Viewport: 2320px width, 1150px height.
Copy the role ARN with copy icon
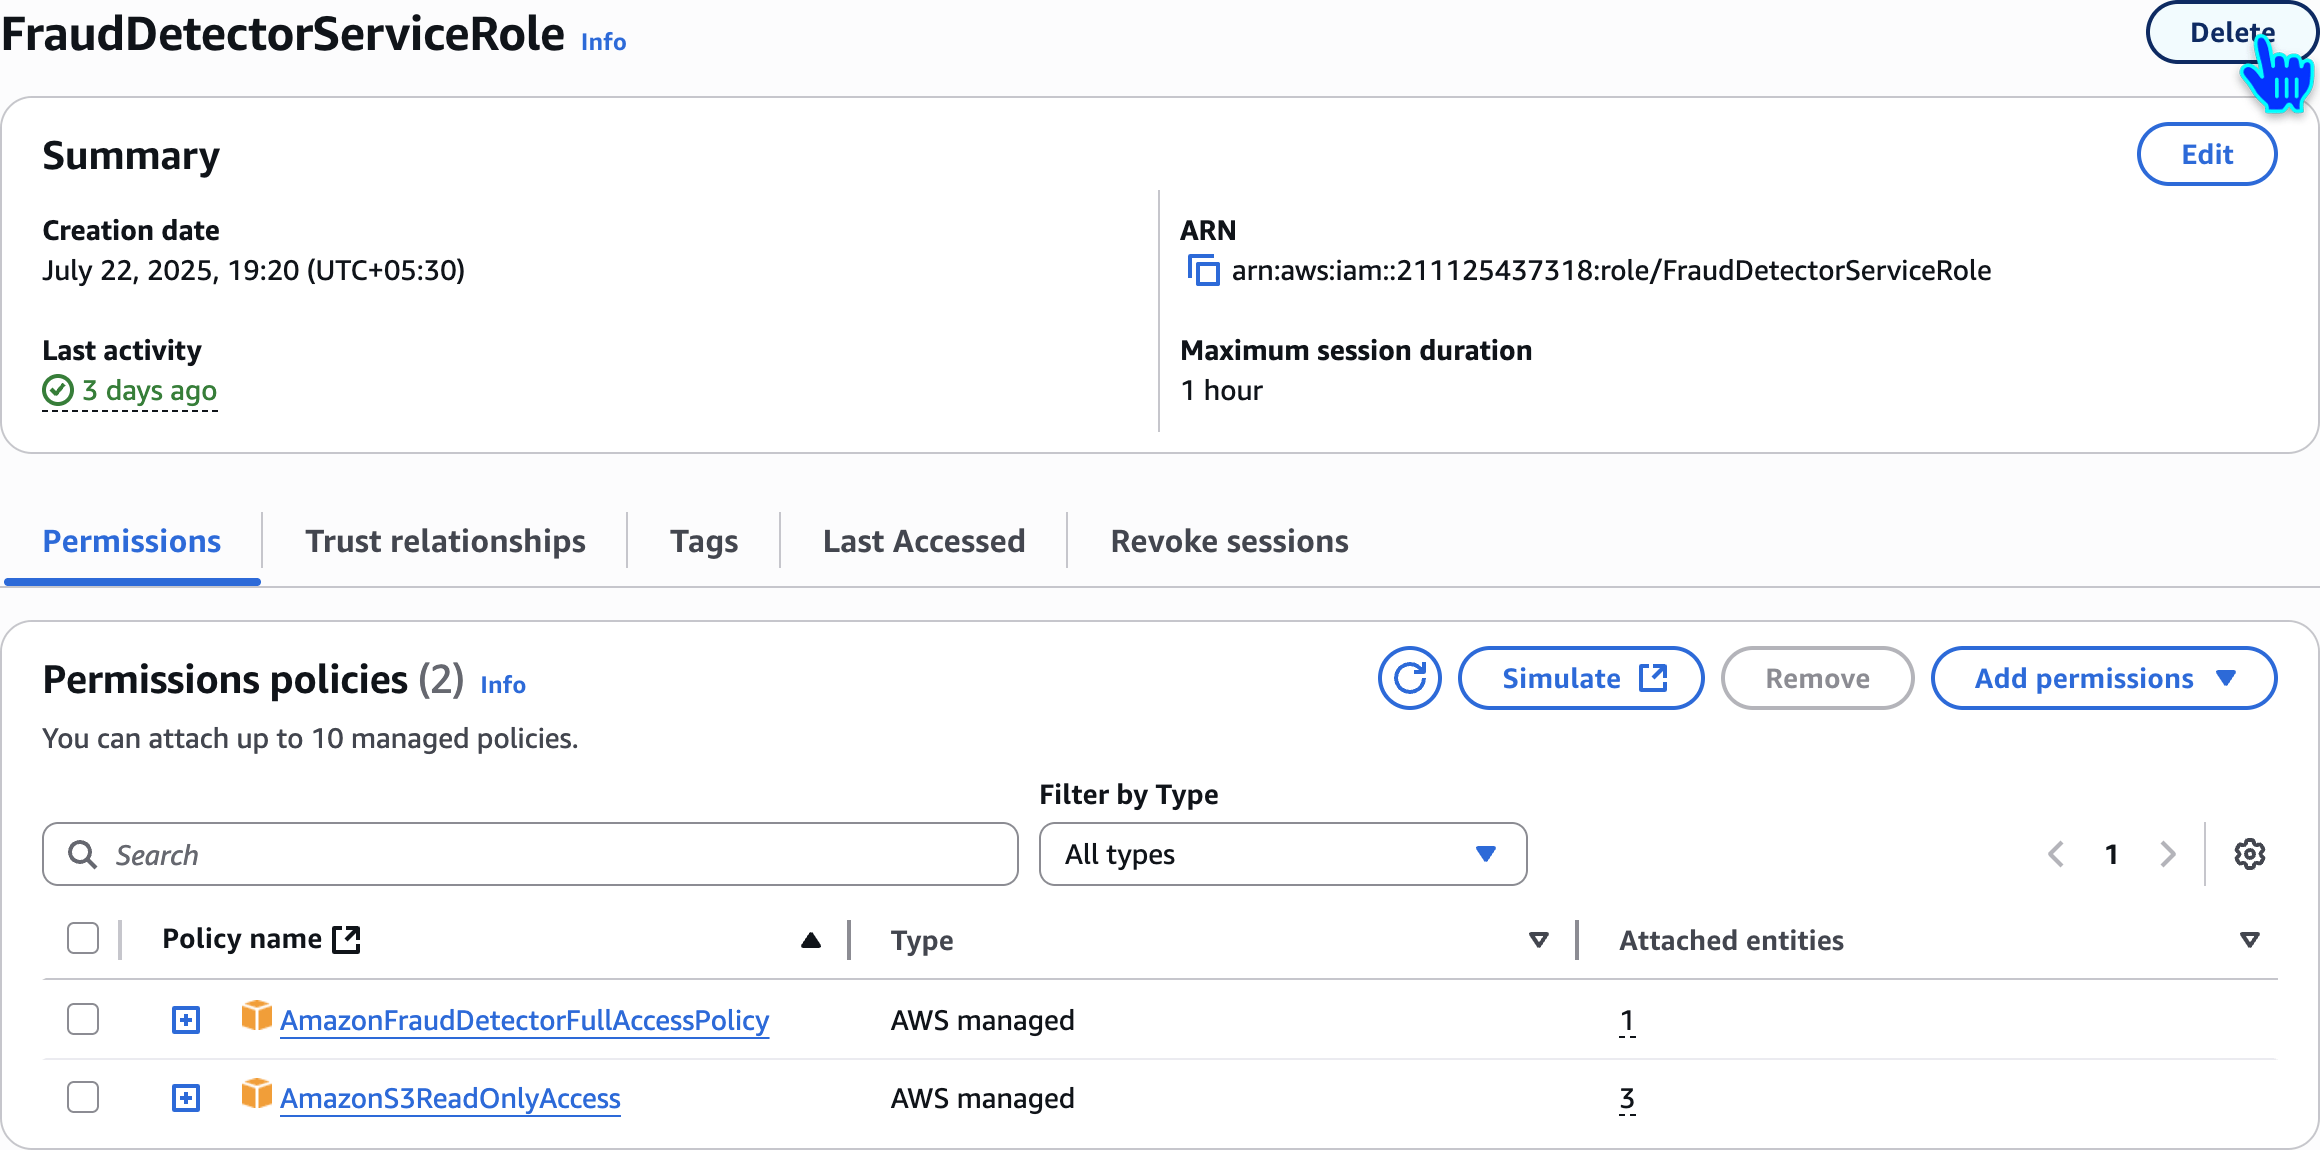(1203, 270)
